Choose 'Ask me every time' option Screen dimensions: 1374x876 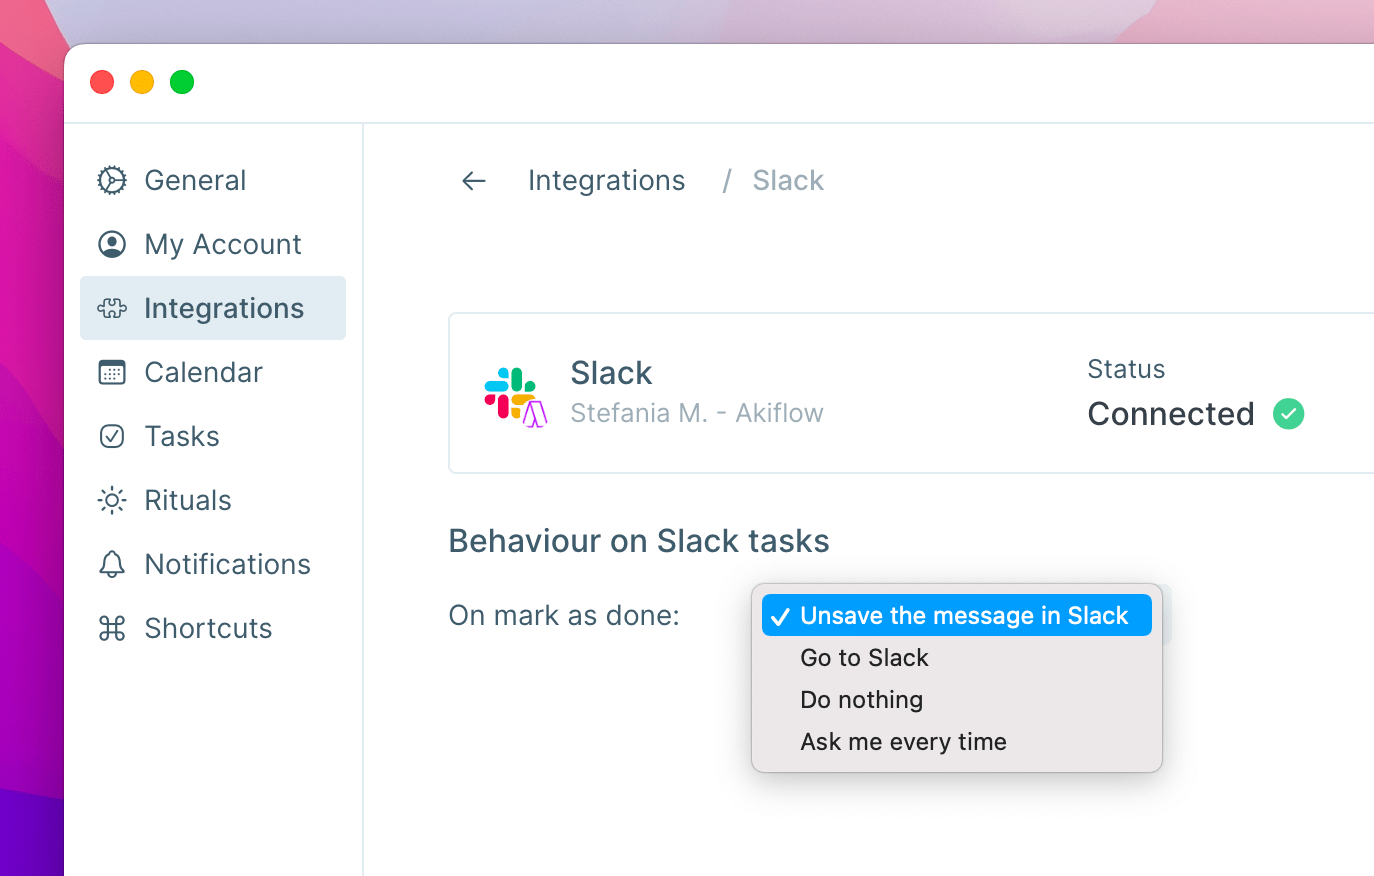[x=957, y=741]
